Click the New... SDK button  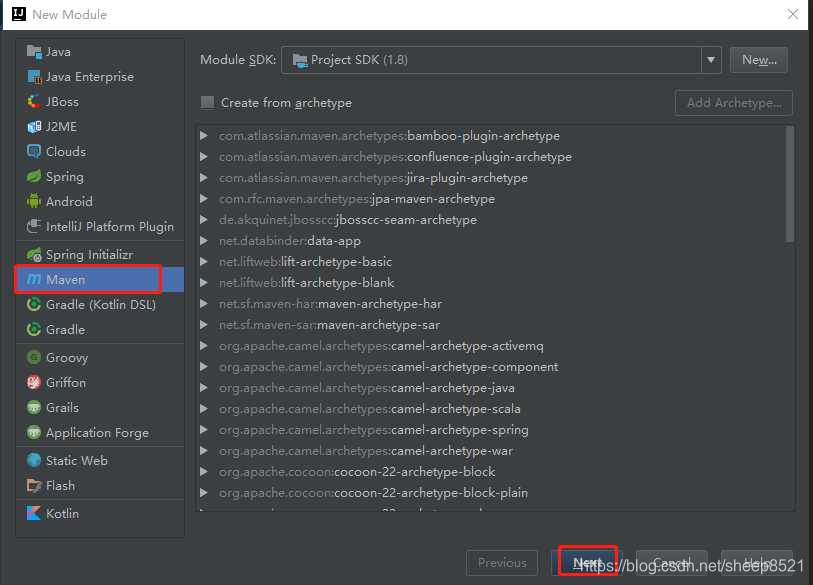(759, 60)
